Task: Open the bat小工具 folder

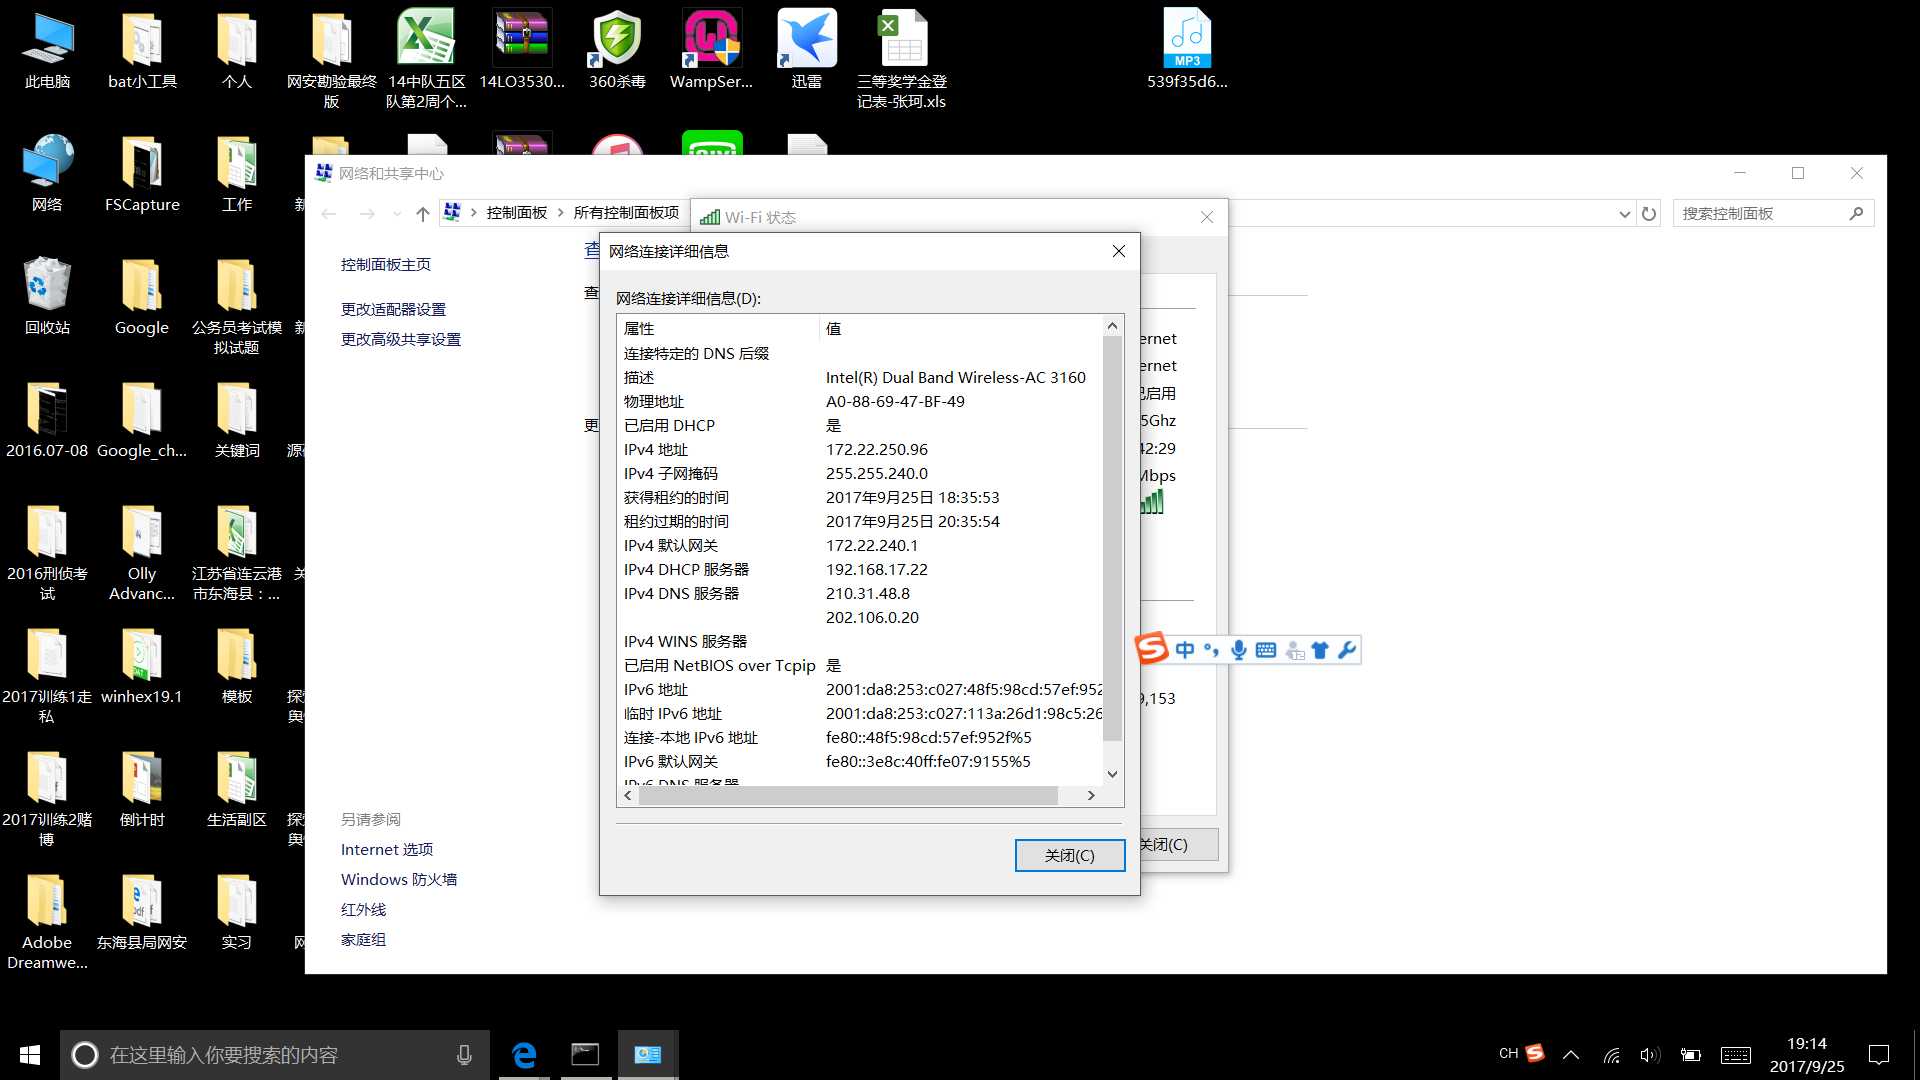Action: [x=142, y=50]
